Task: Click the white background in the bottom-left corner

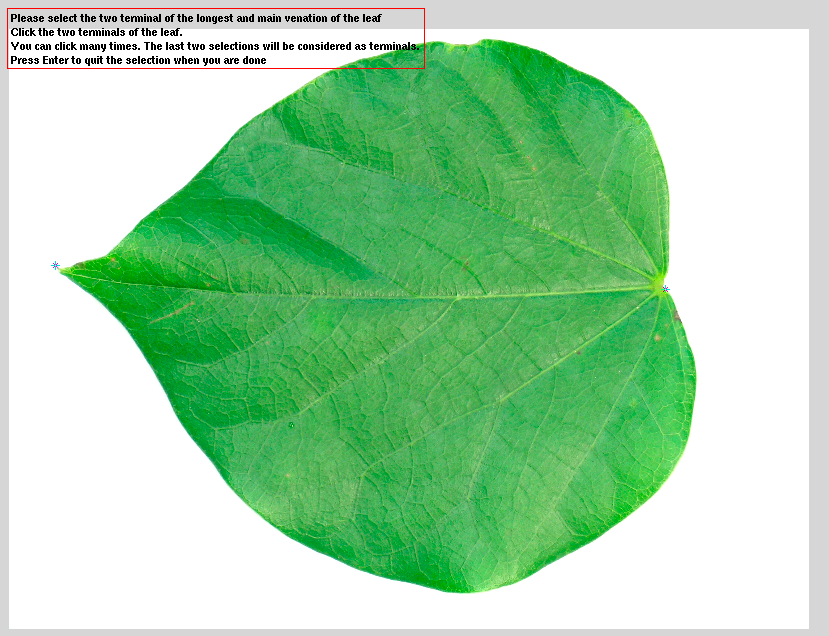Action: (60, 590)
